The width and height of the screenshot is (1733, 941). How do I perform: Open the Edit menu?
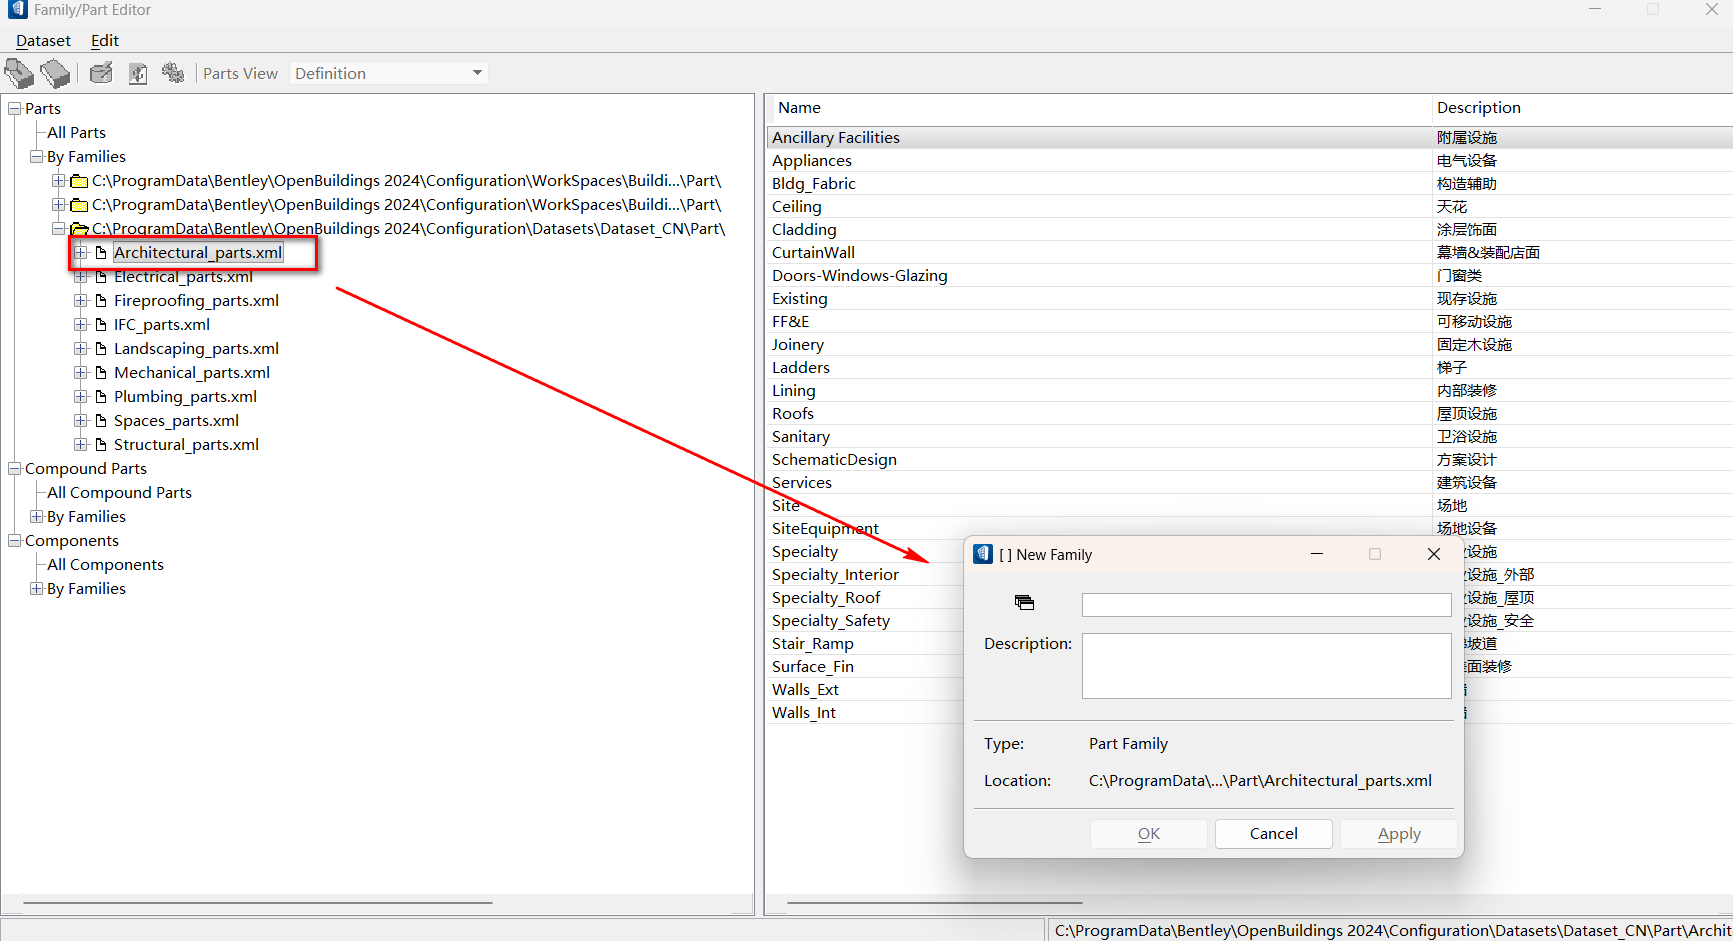point(105,41)
